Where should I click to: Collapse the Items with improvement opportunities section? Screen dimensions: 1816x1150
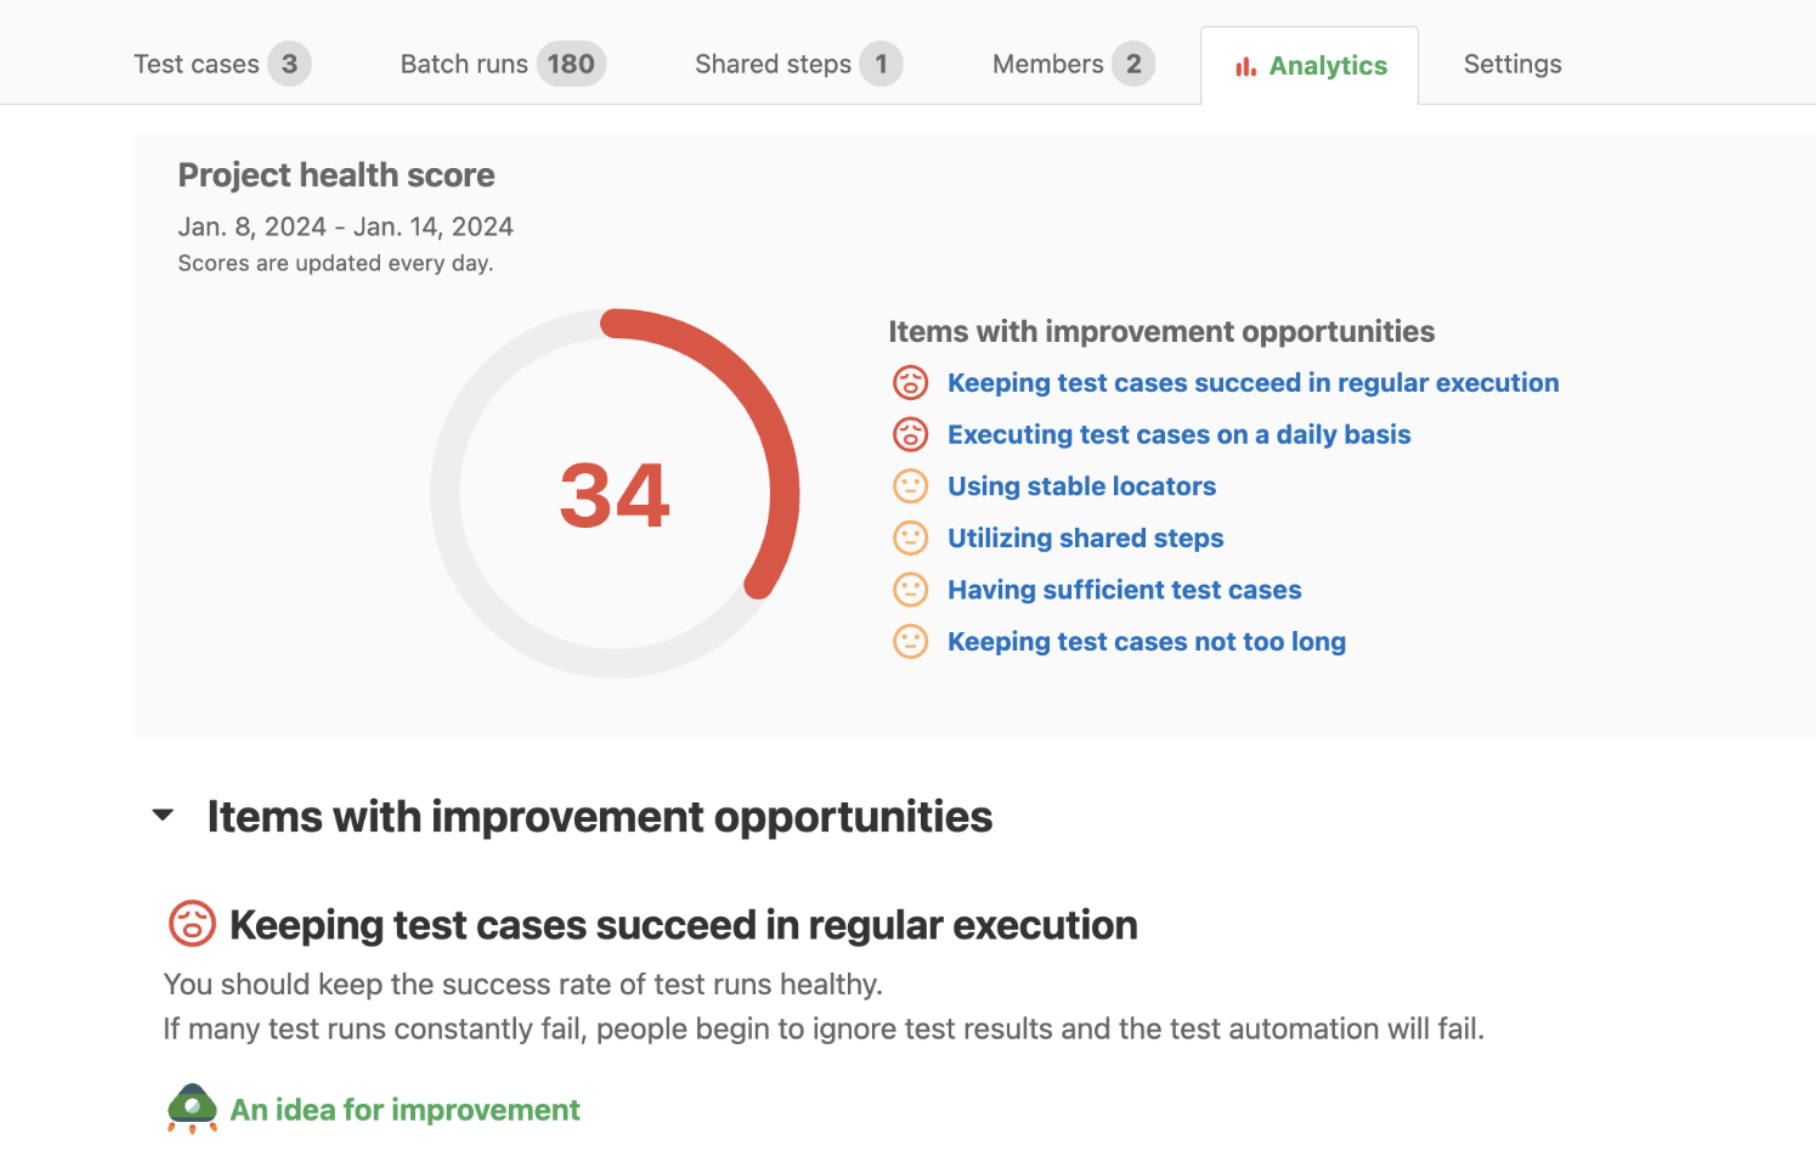tap(163, 816)
